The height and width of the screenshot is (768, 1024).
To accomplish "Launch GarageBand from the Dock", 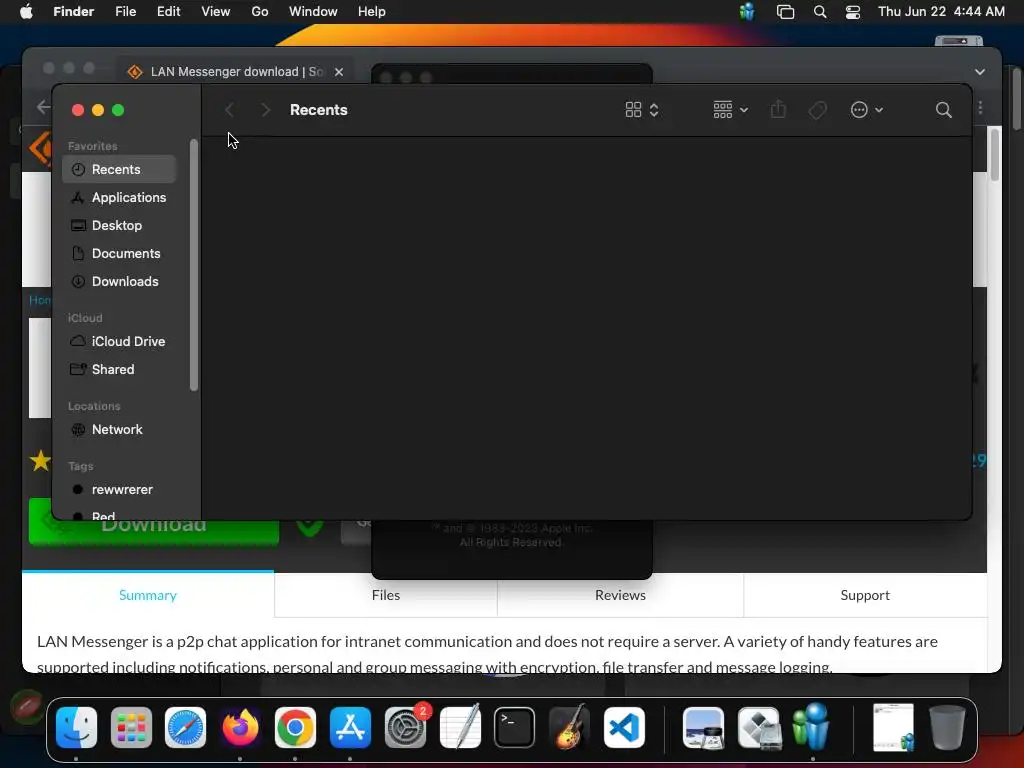I will click(x=569, y=728).
